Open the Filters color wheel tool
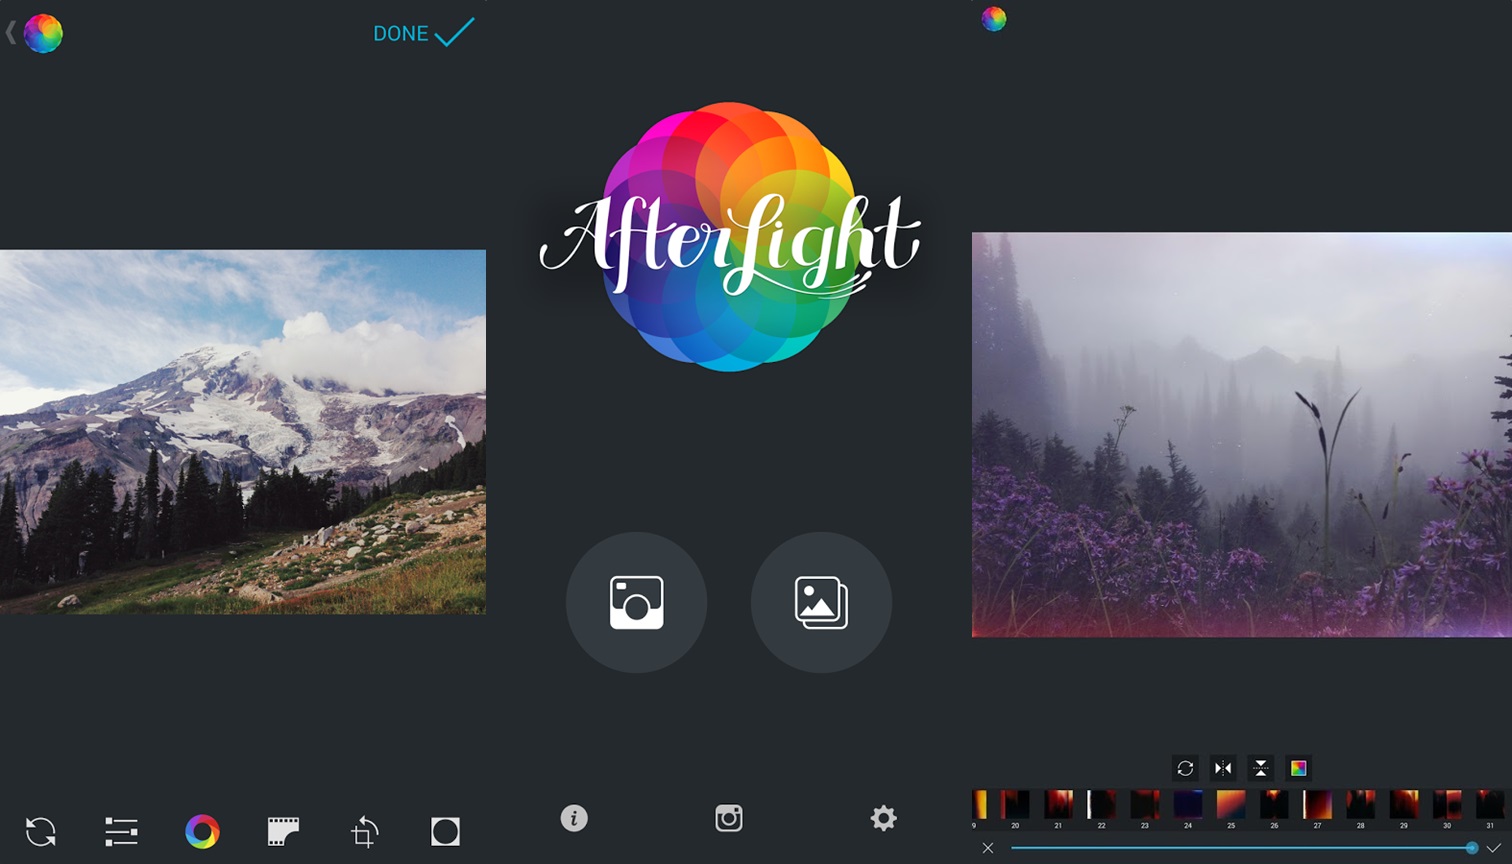This screenshot has height=864, width=1512. (202, 831)
